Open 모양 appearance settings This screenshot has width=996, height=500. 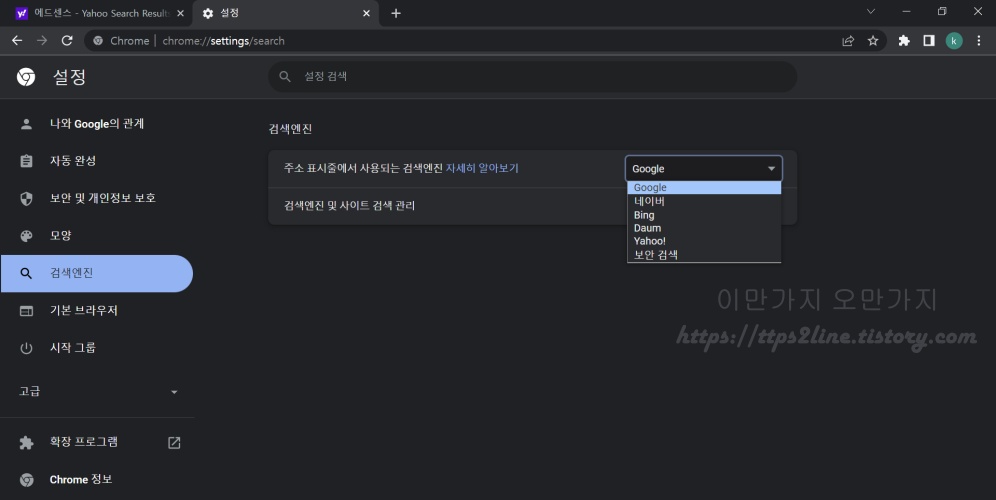click(97, 236)
